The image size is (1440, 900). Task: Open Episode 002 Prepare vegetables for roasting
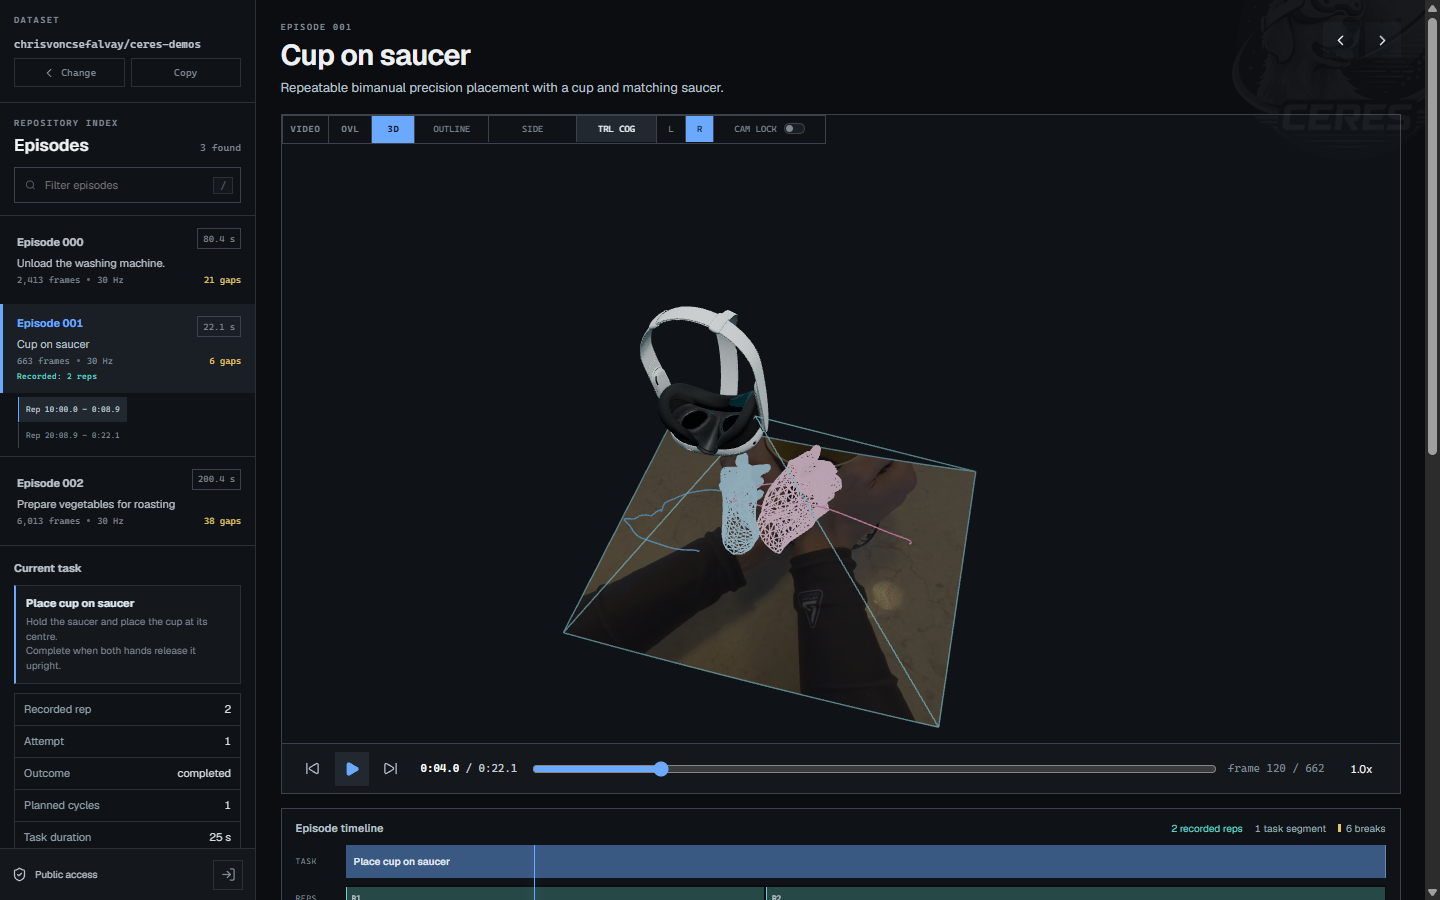[x=128, y=501]
